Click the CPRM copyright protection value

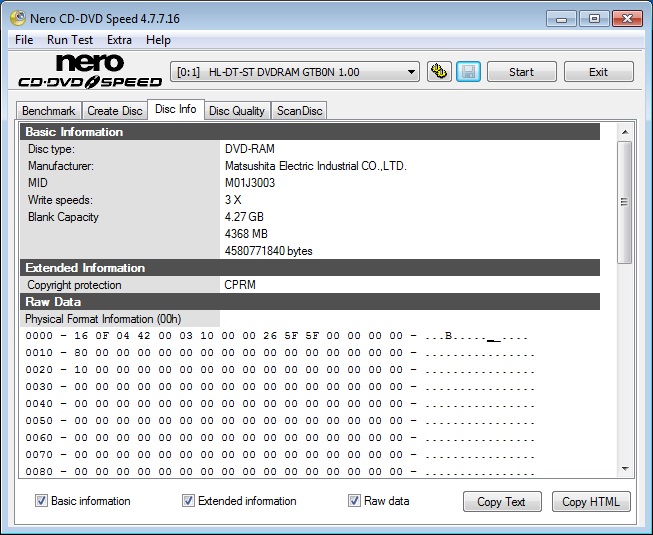pos(240,285)
